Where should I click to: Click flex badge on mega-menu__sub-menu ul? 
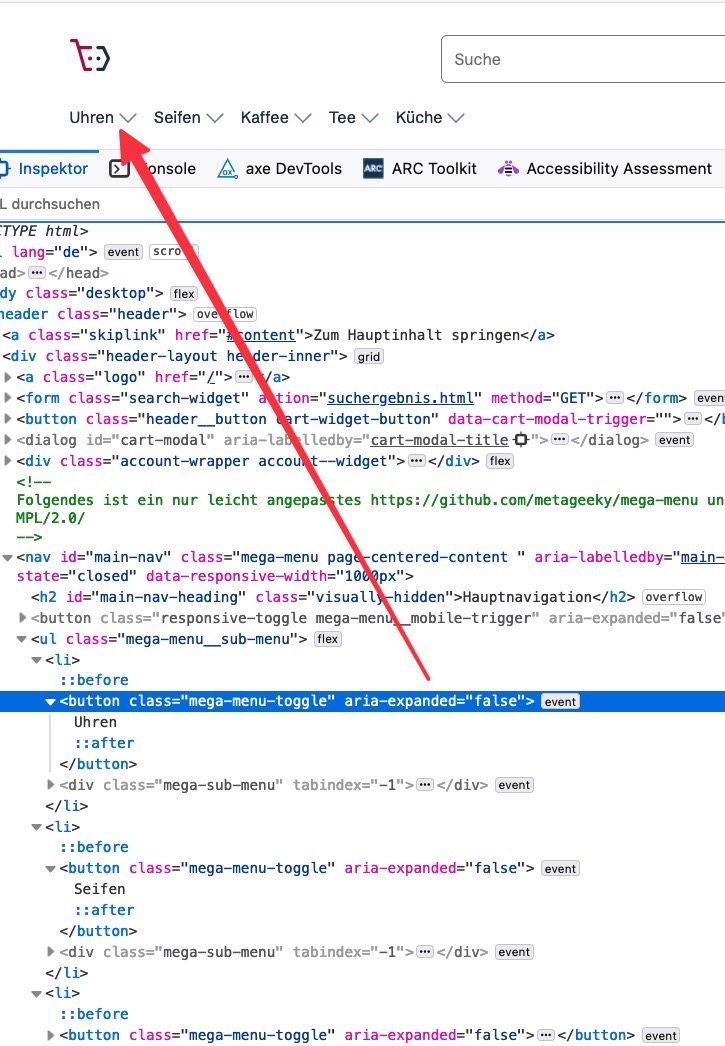[327, 639]
